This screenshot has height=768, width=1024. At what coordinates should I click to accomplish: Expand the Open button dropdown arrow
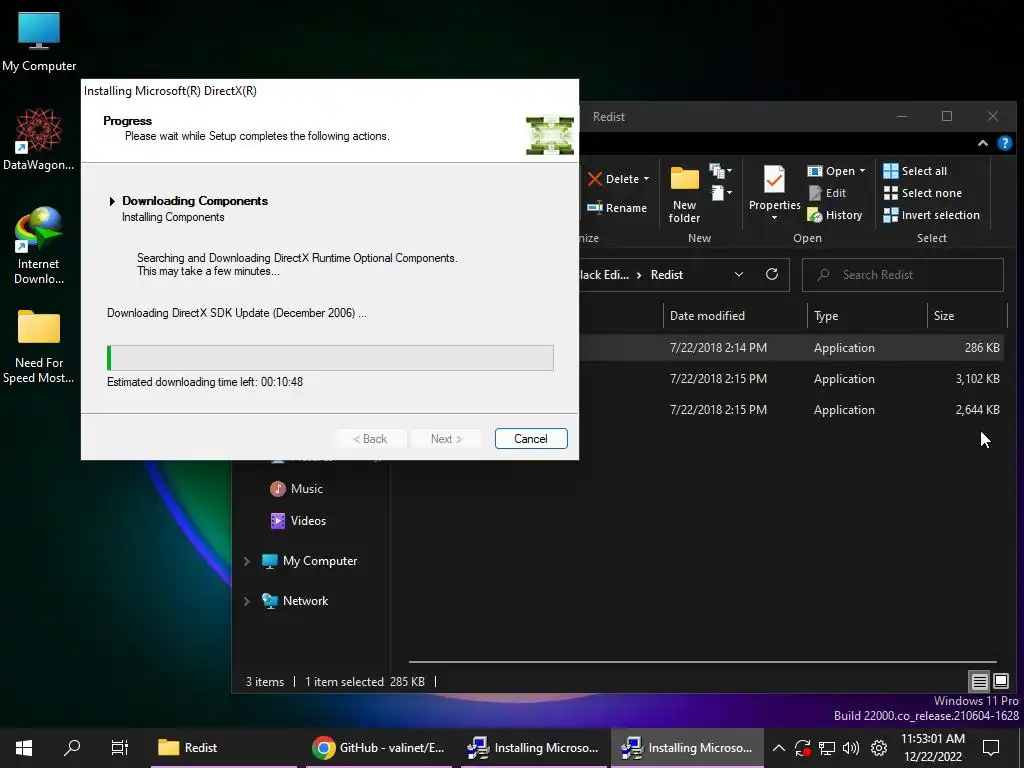pyautogui.click(x=862, y=171)
